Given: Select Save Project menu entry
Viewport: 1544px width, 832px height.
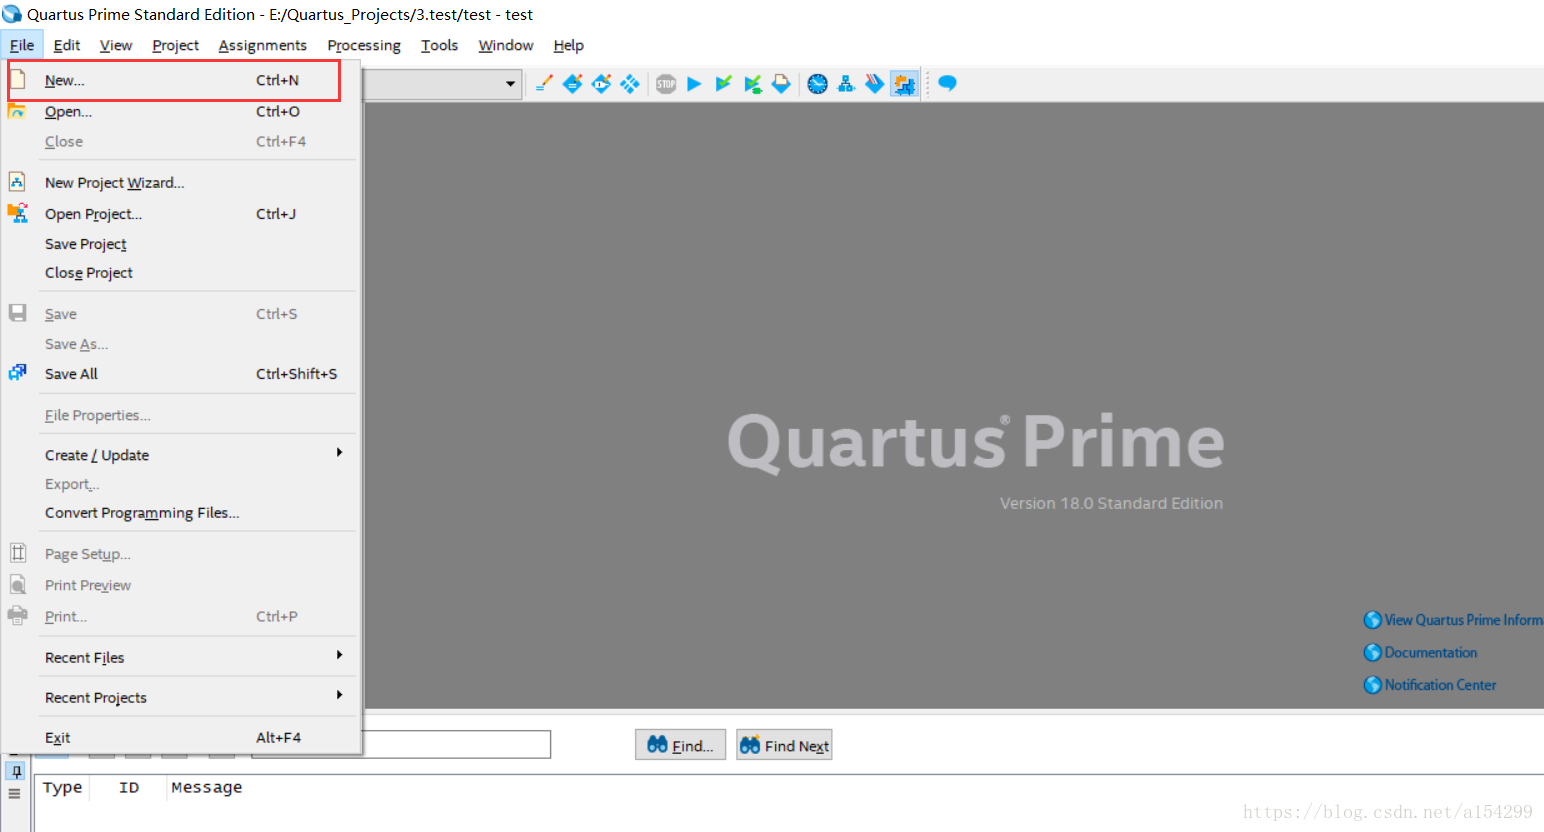Looking at the screenshot, I should tap(181, 244).
